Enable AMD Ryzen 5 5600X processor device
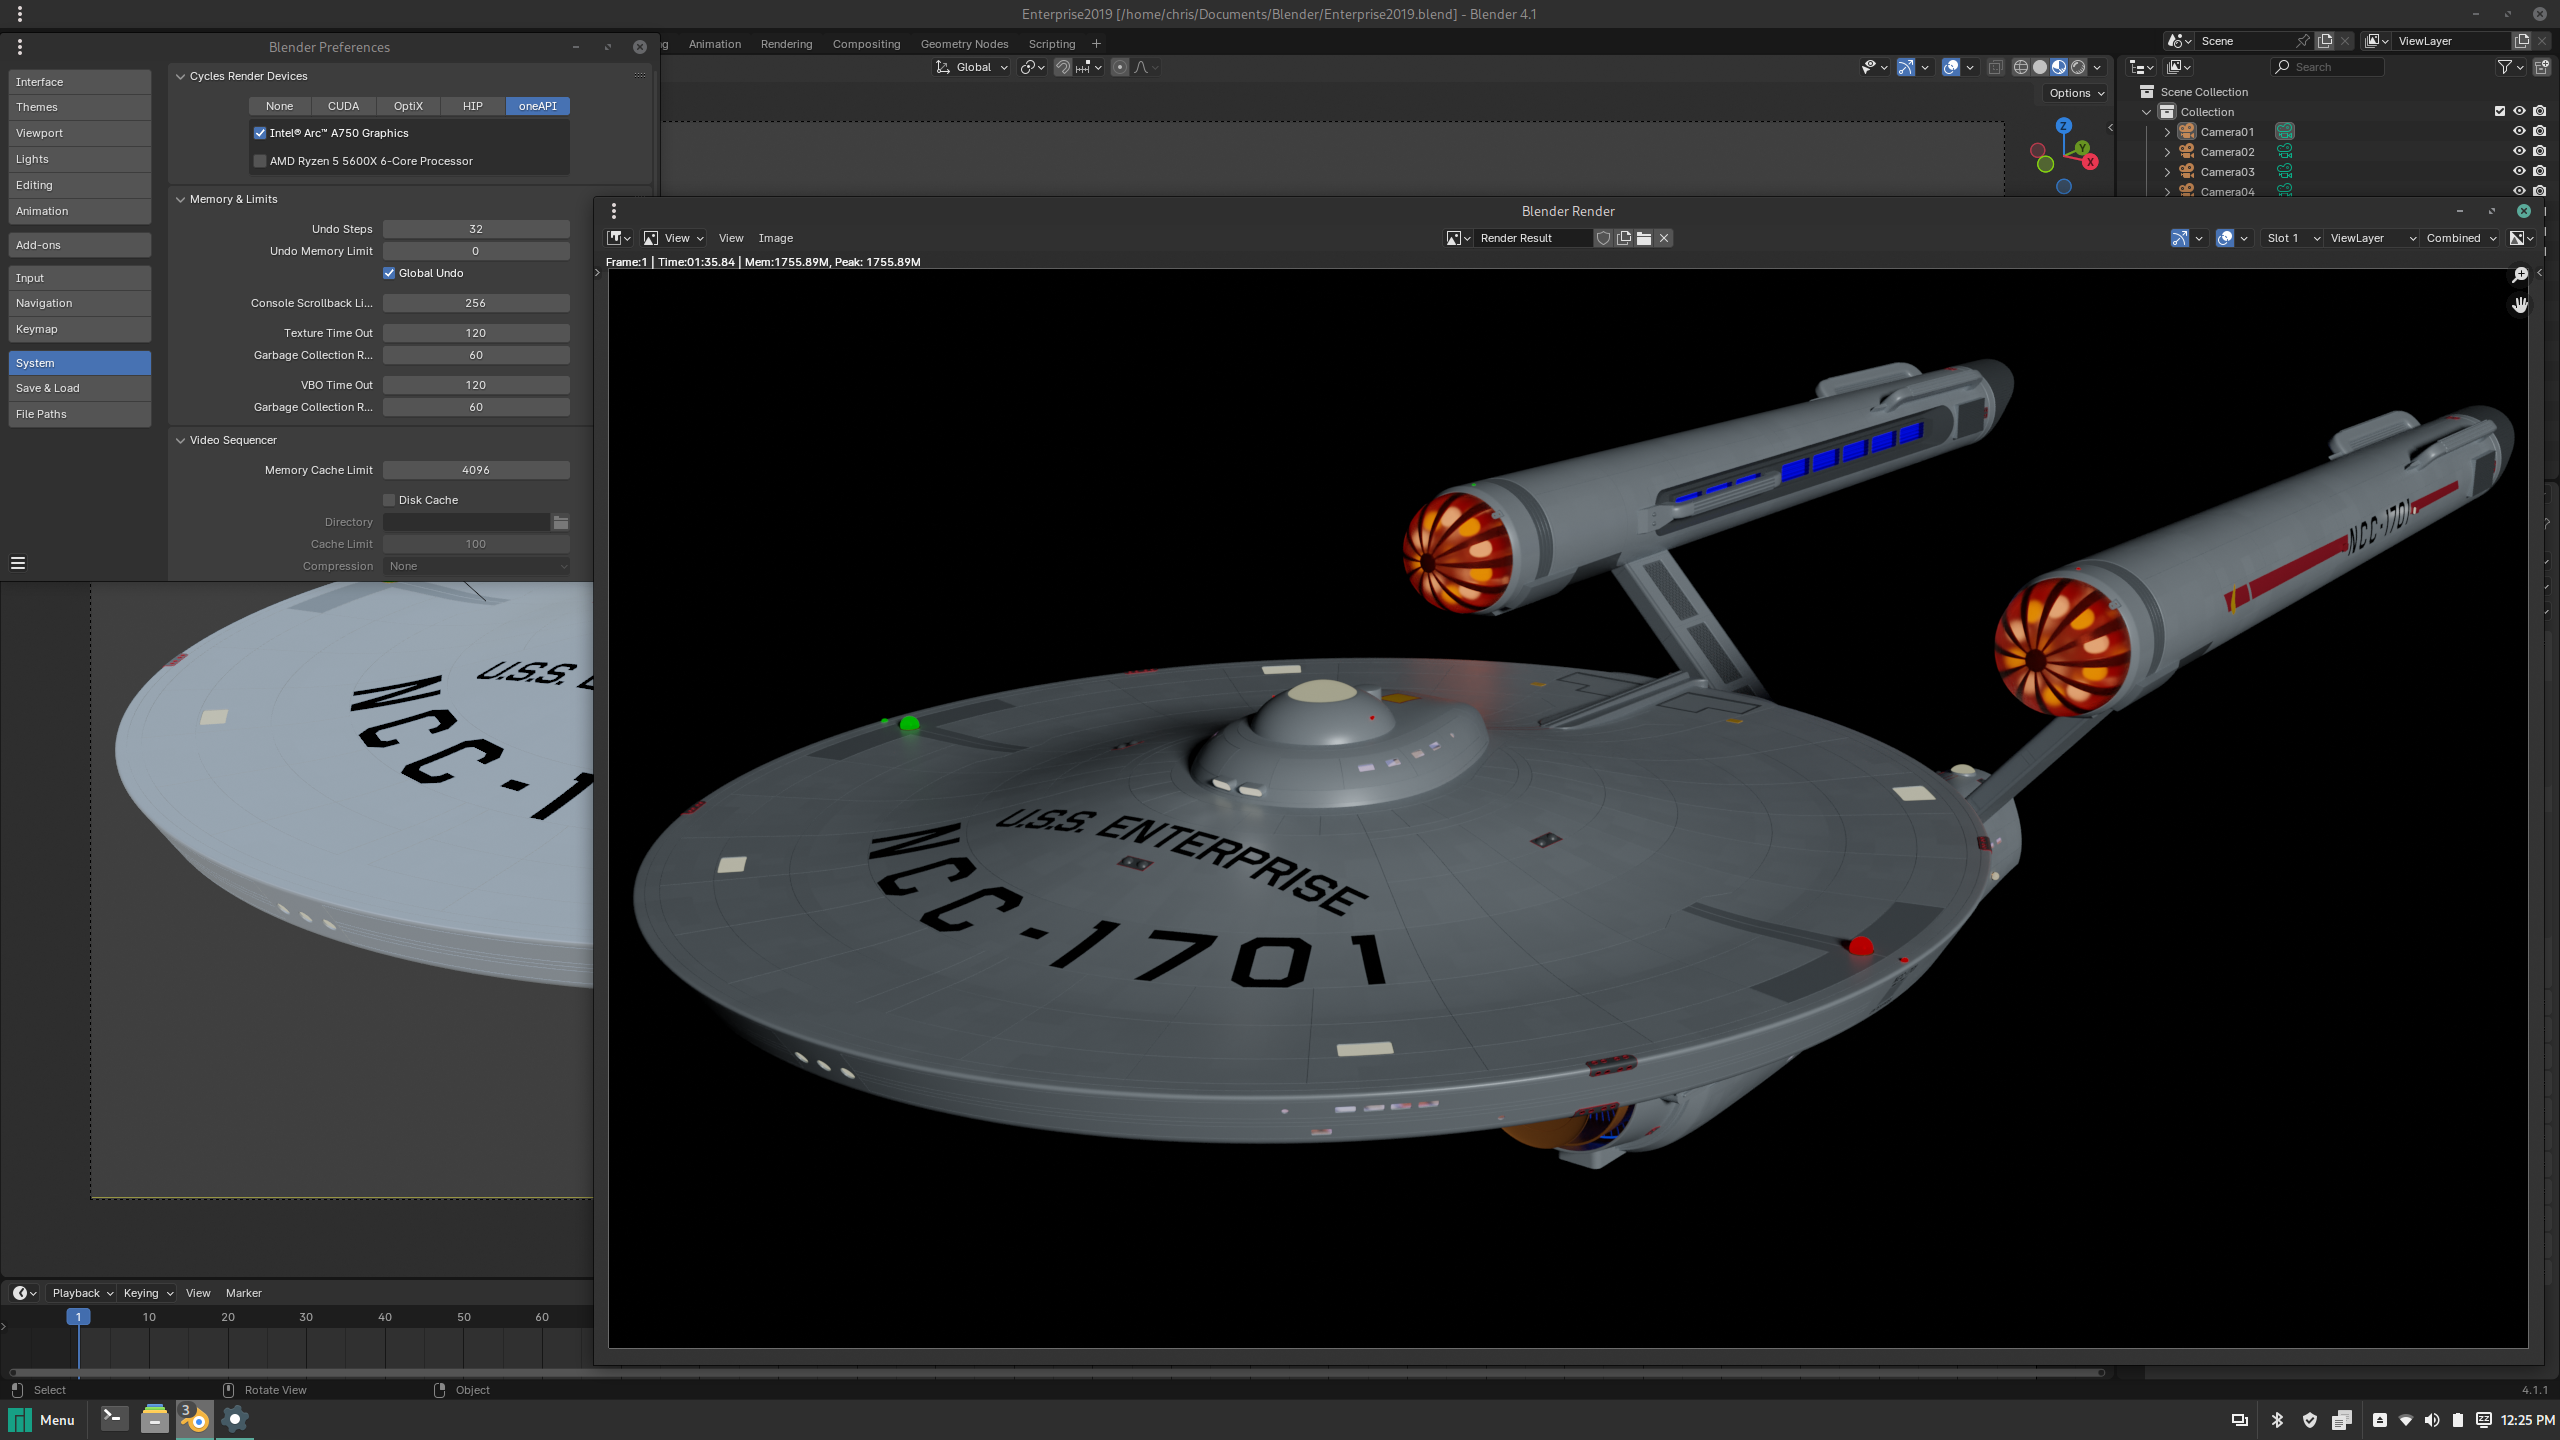 (260, 161)
